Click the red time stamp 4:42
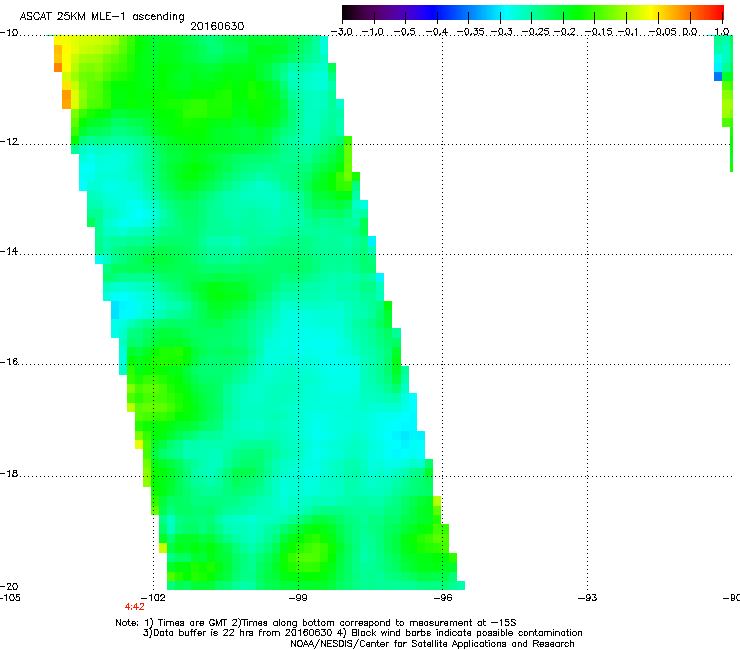Image resolution: width=740 pixels, height=650 pixels. coord(135,607)
